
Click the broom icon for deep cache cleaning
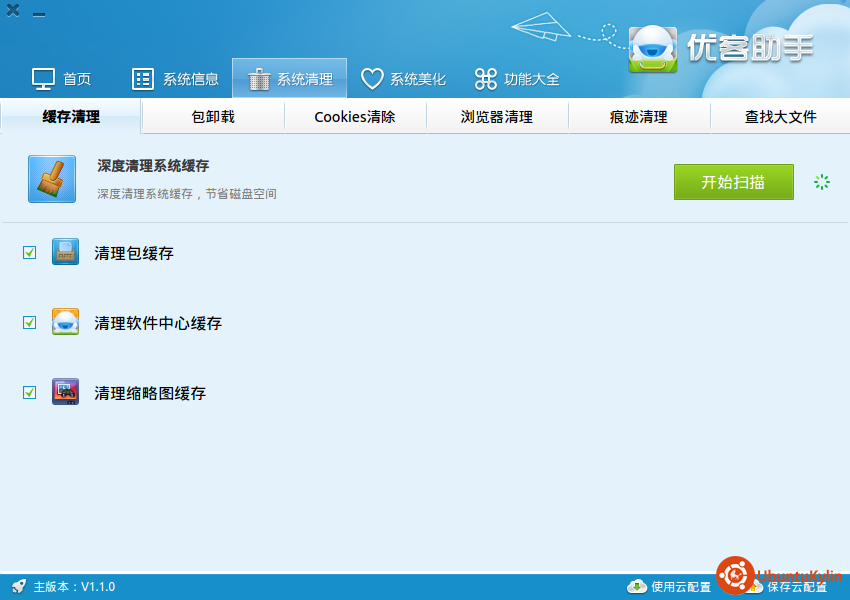(52, 179)
